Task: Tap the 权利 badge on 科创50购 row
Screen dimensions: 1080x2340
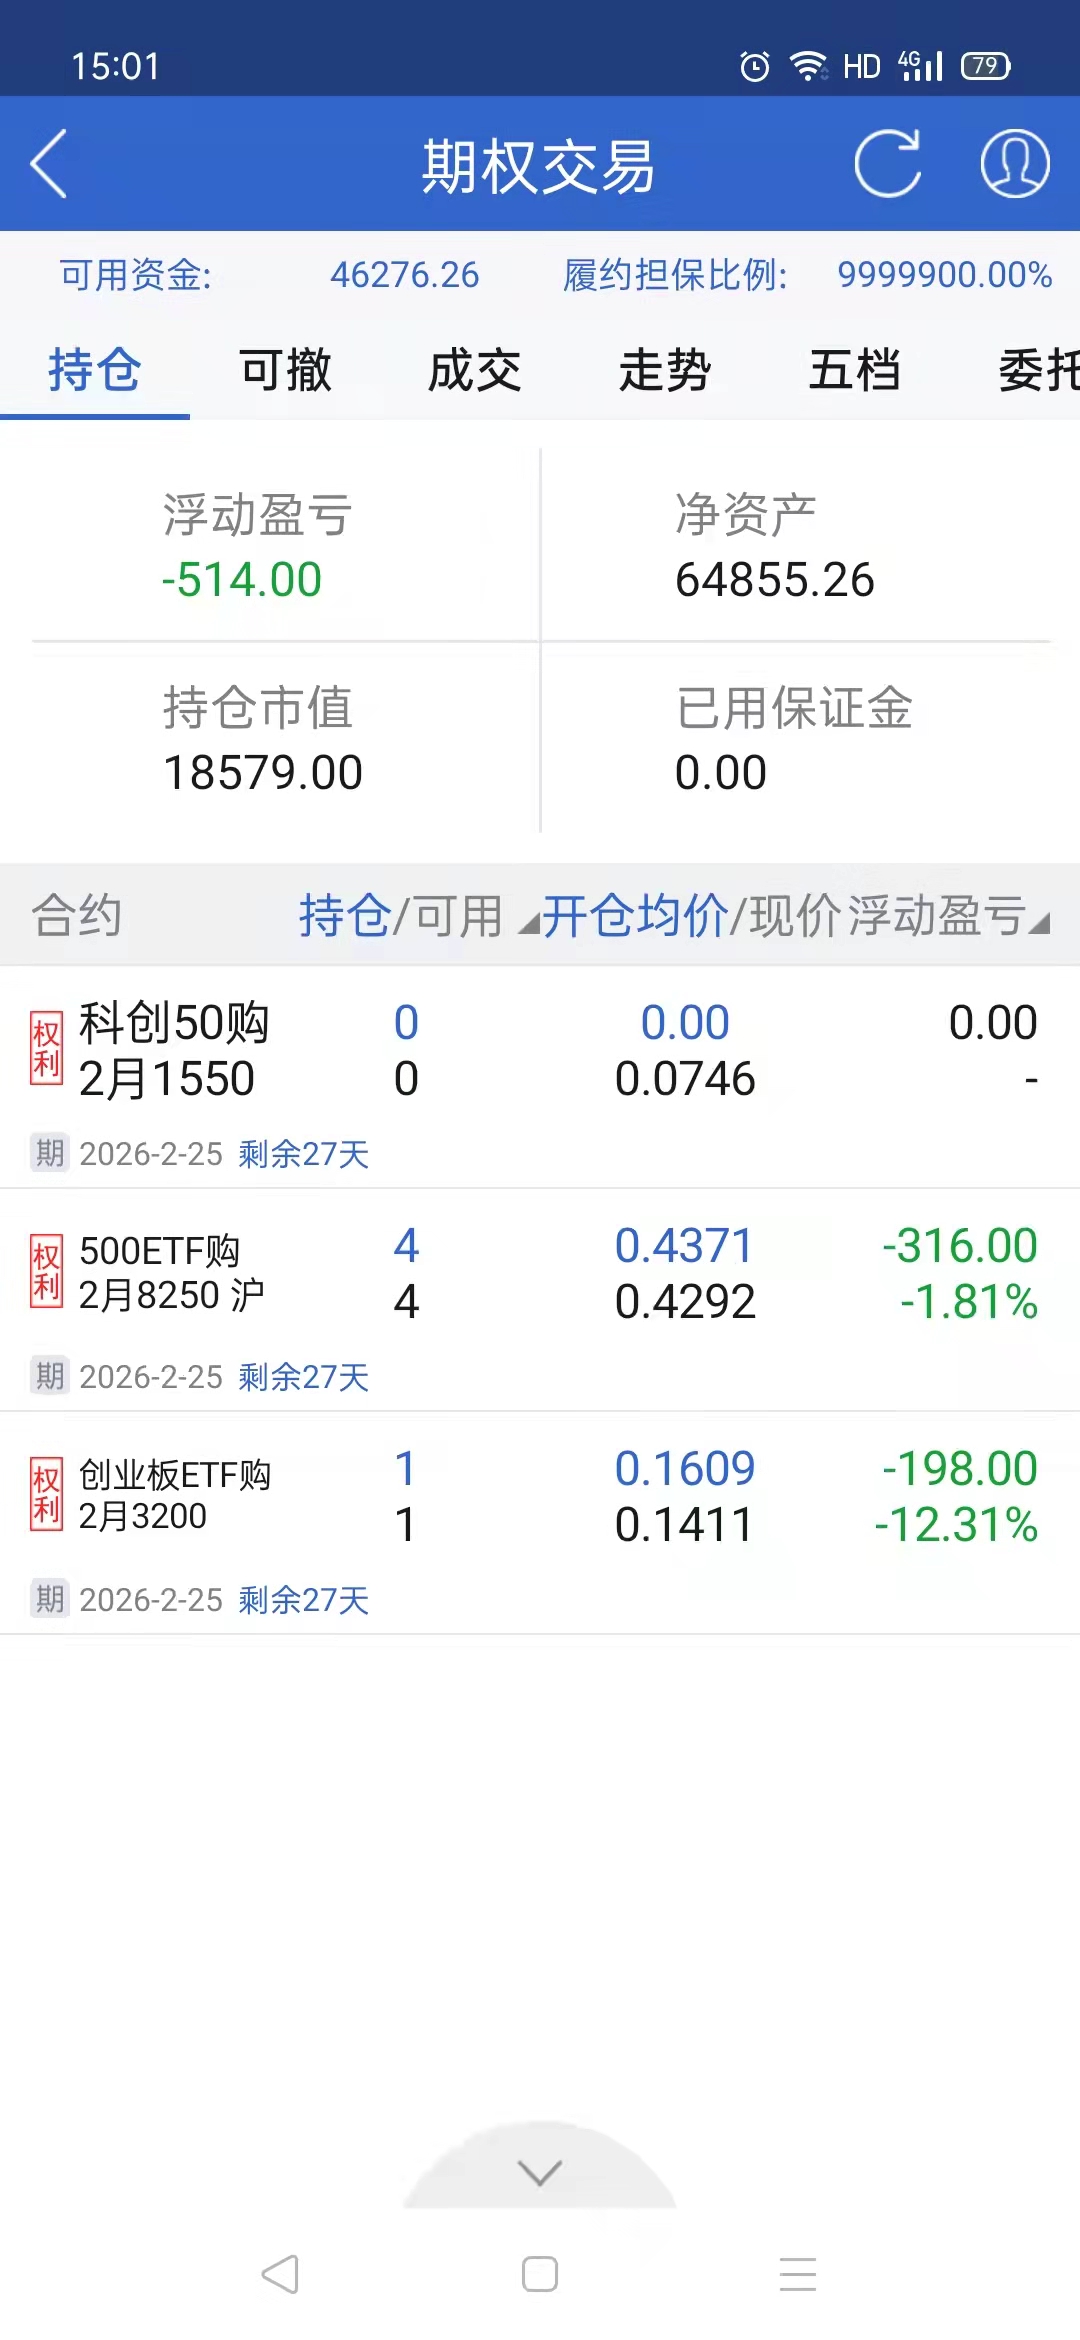Action: point(46,1049)
